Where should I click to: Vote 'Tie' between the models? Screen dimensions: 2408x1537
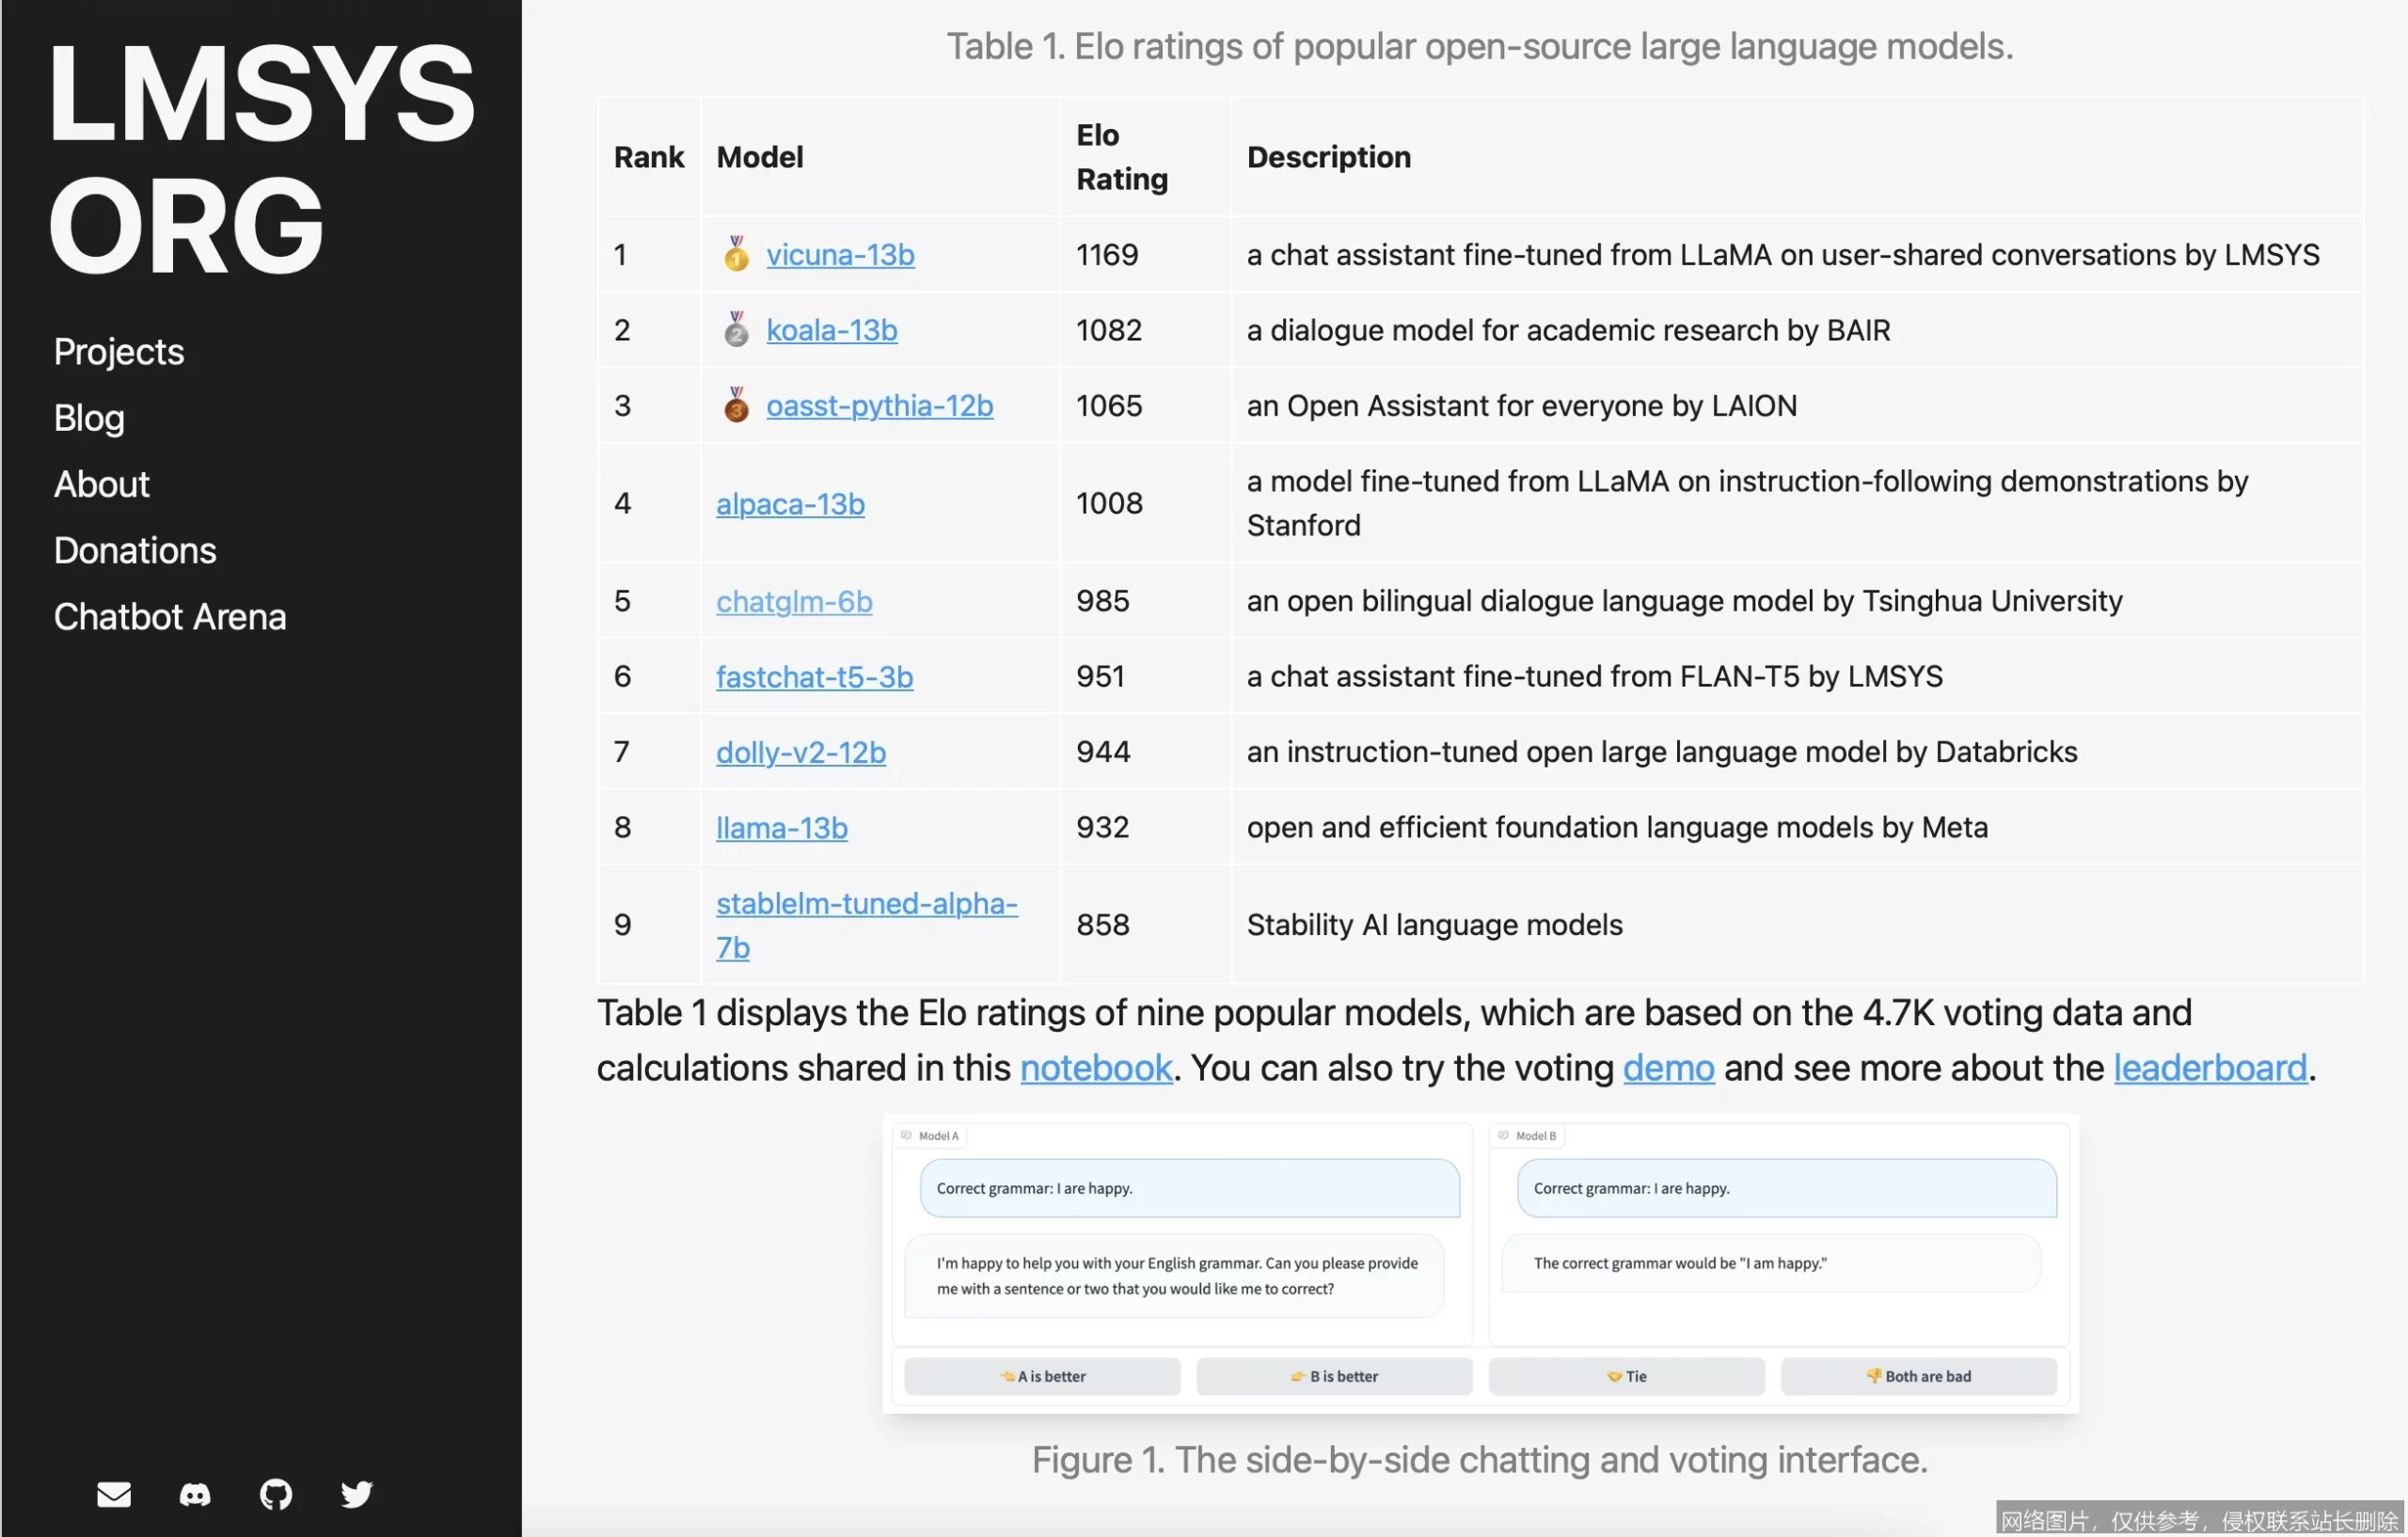tap(1624, 1375)
